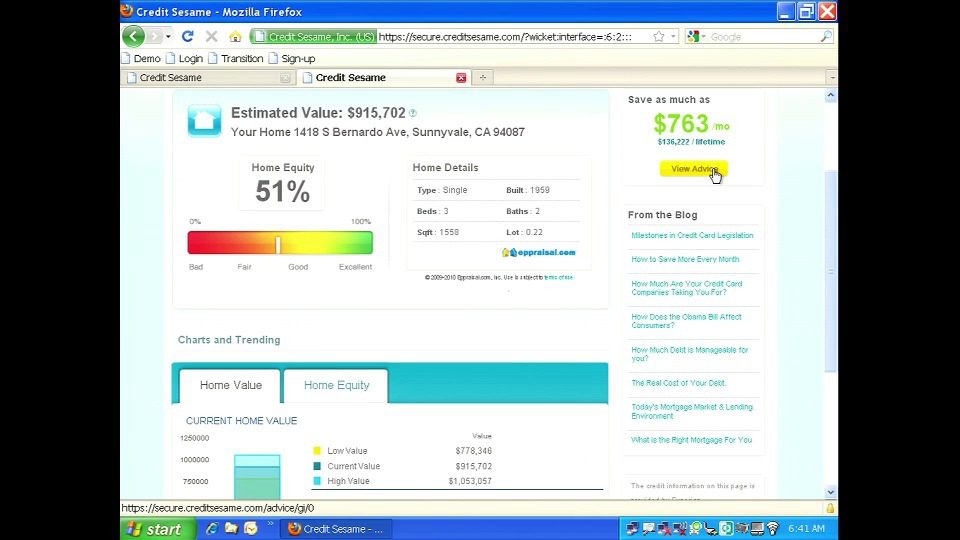The height and width of the screenshot is (540, 960).
Task: Open What is the Right Mortgage For You
Action: click(x=691, y=440)
